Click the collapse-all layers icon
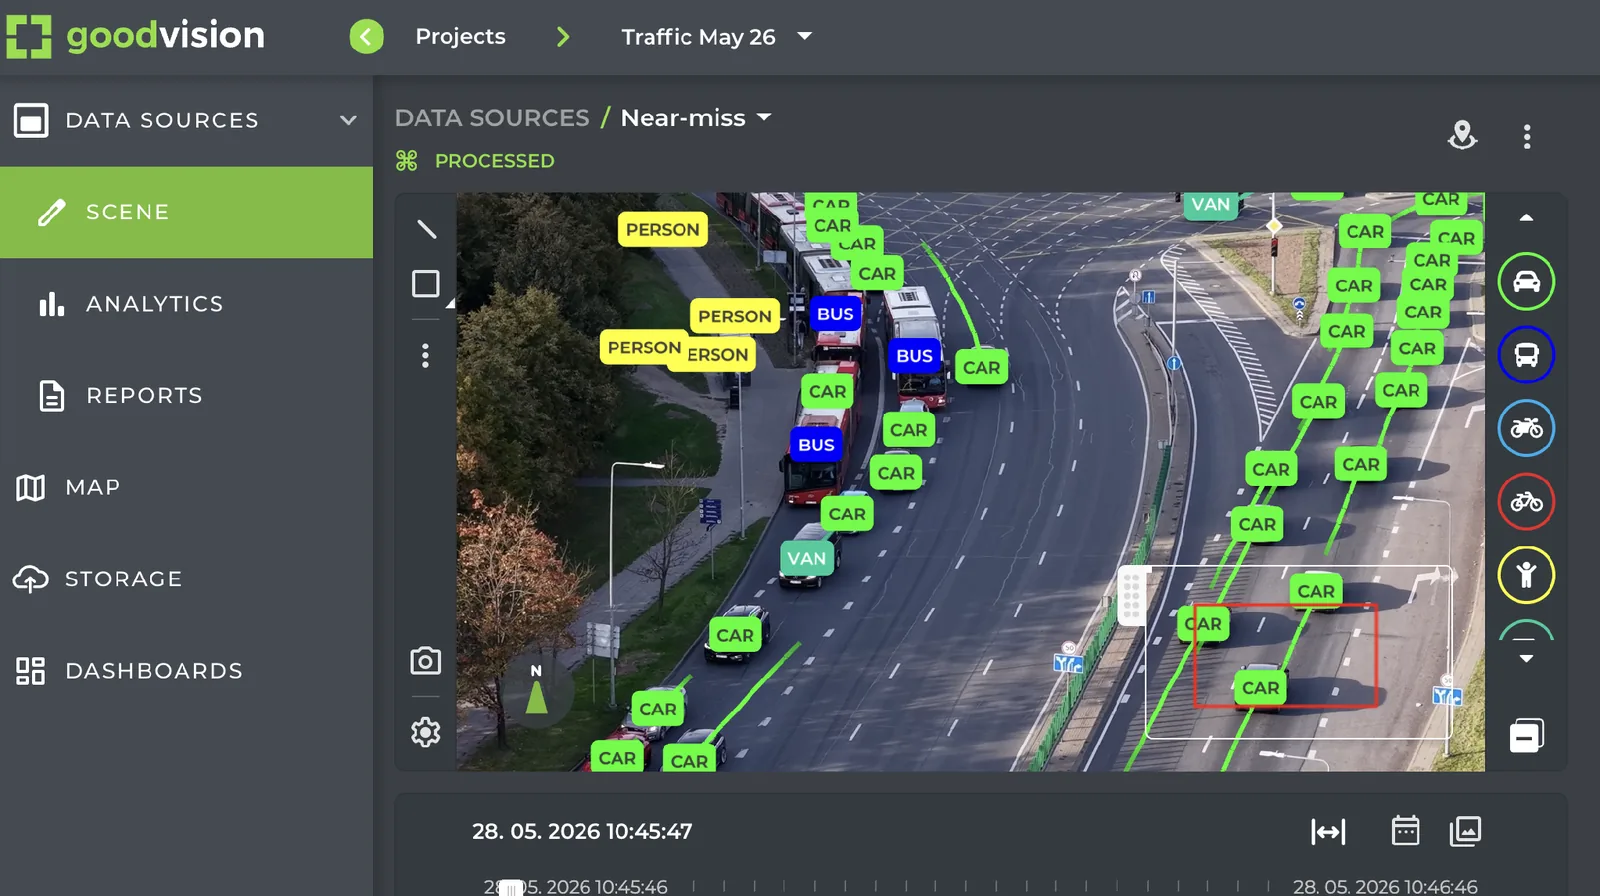This screenshot has width=1600, height=896. click(1526, 736)
